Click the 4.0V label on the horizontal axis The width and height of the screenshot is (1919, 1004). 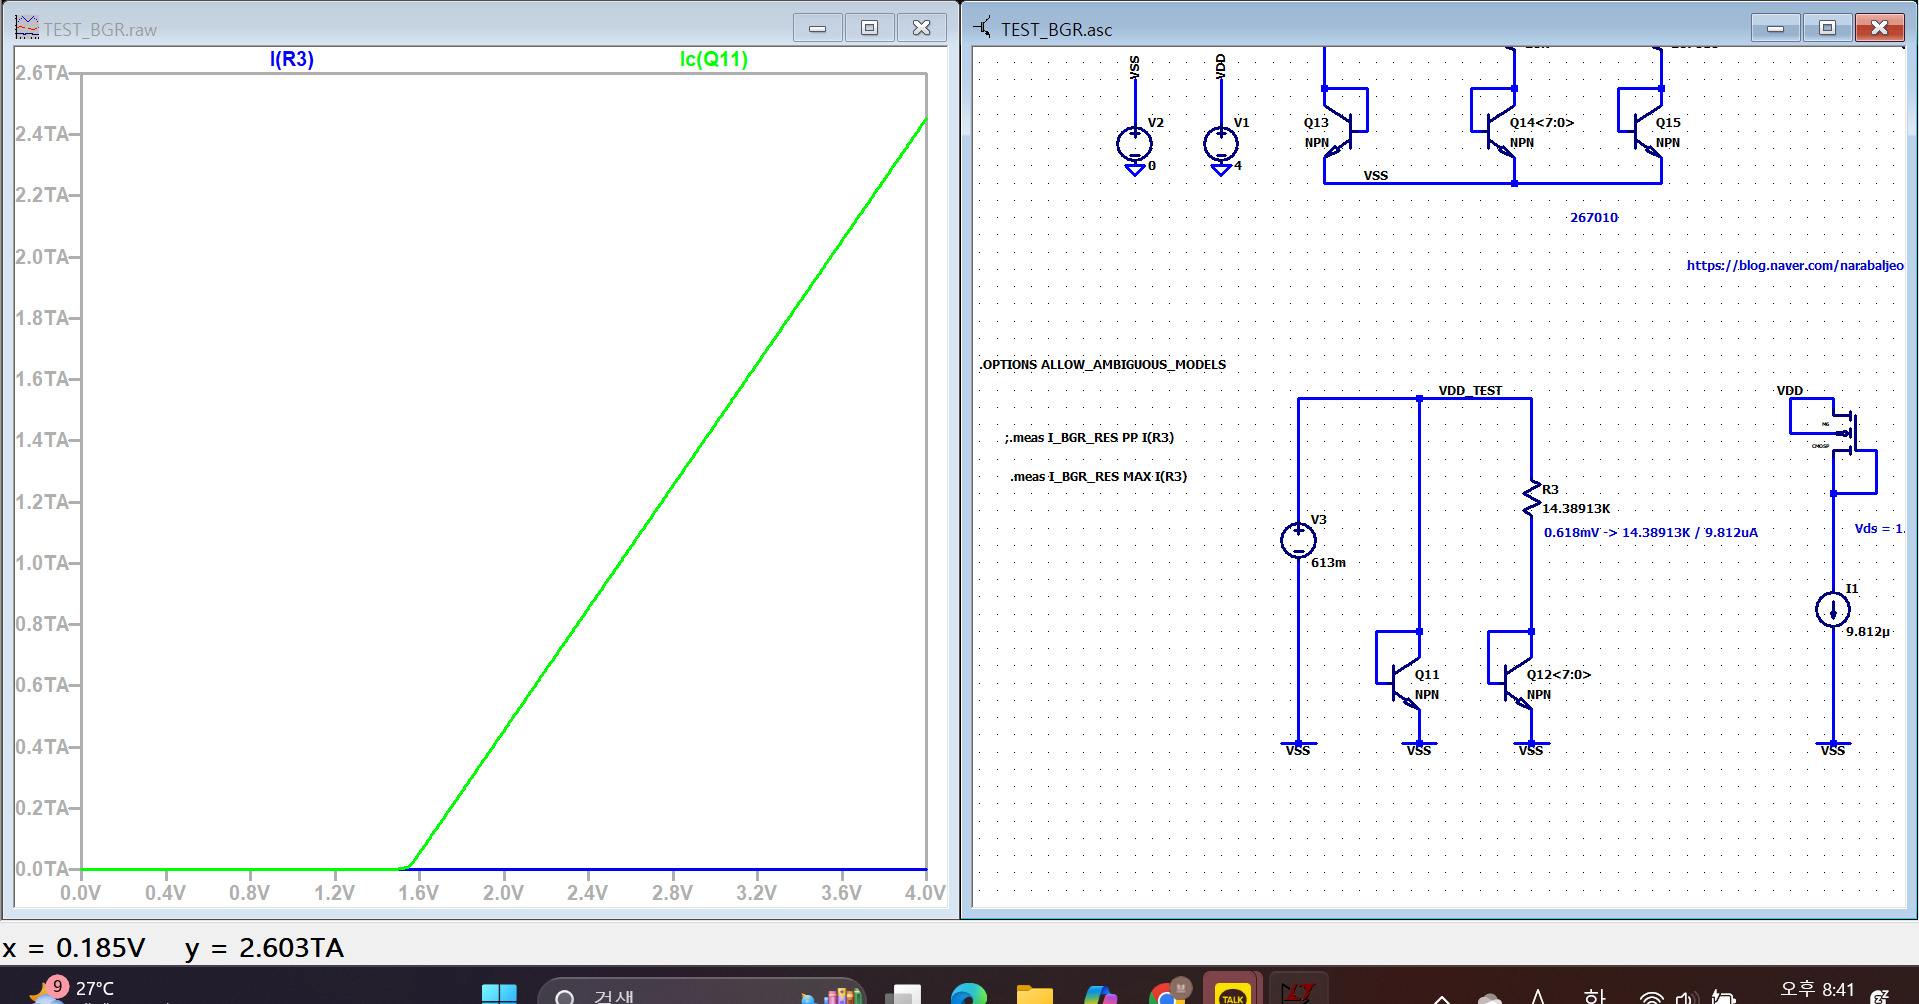925,892
